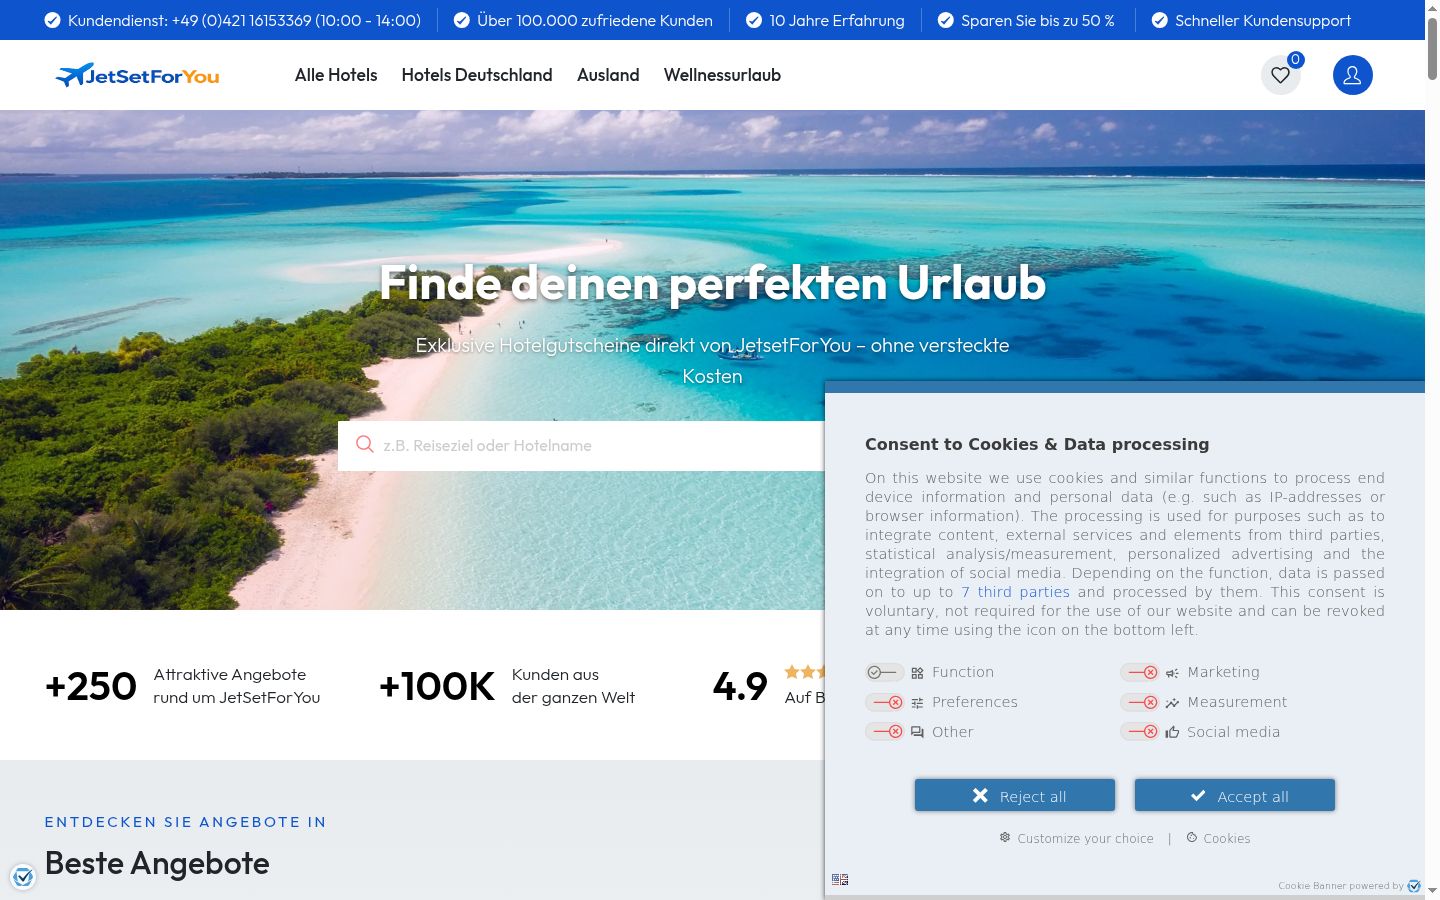Screen dimensions: 1440x900
Task: Enable the Marketing cookies switch
Action: [x=1140, y=672]
